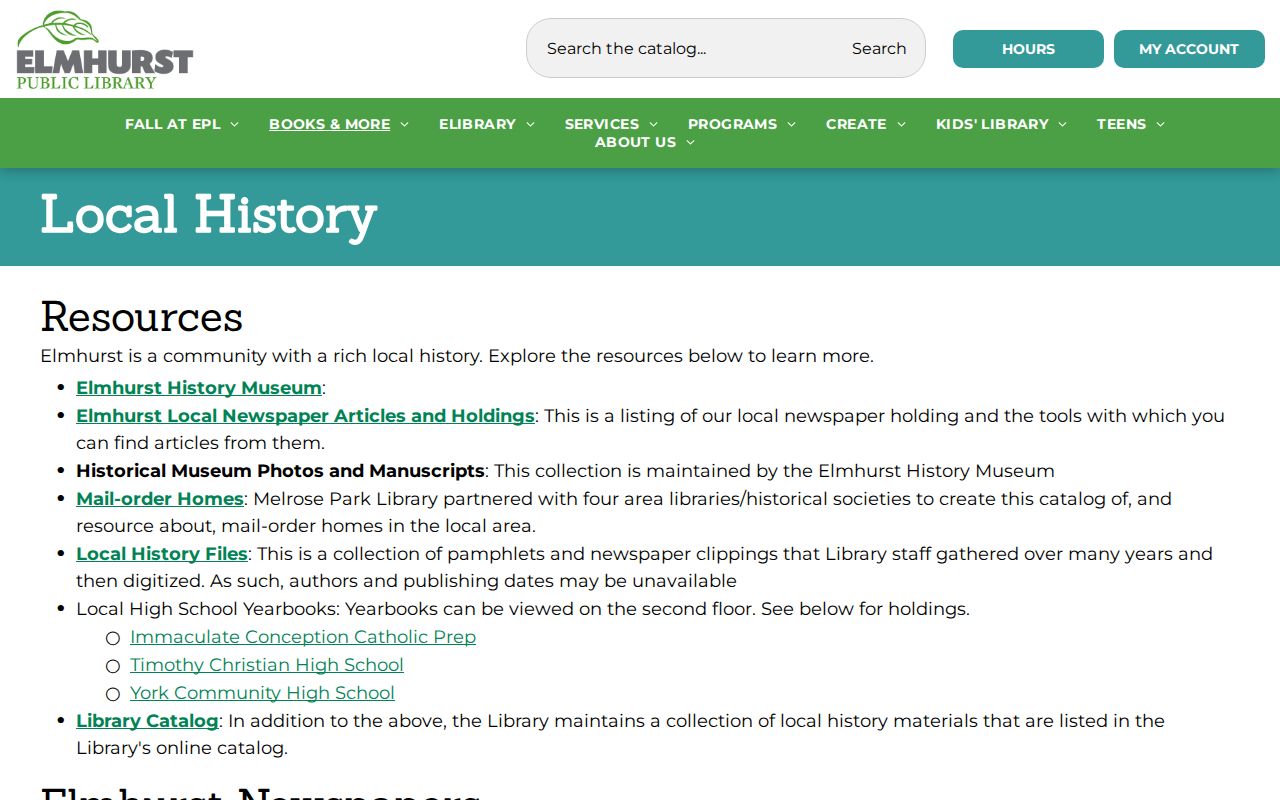
Task: Open the Programs menu
Action: (732, 124)
